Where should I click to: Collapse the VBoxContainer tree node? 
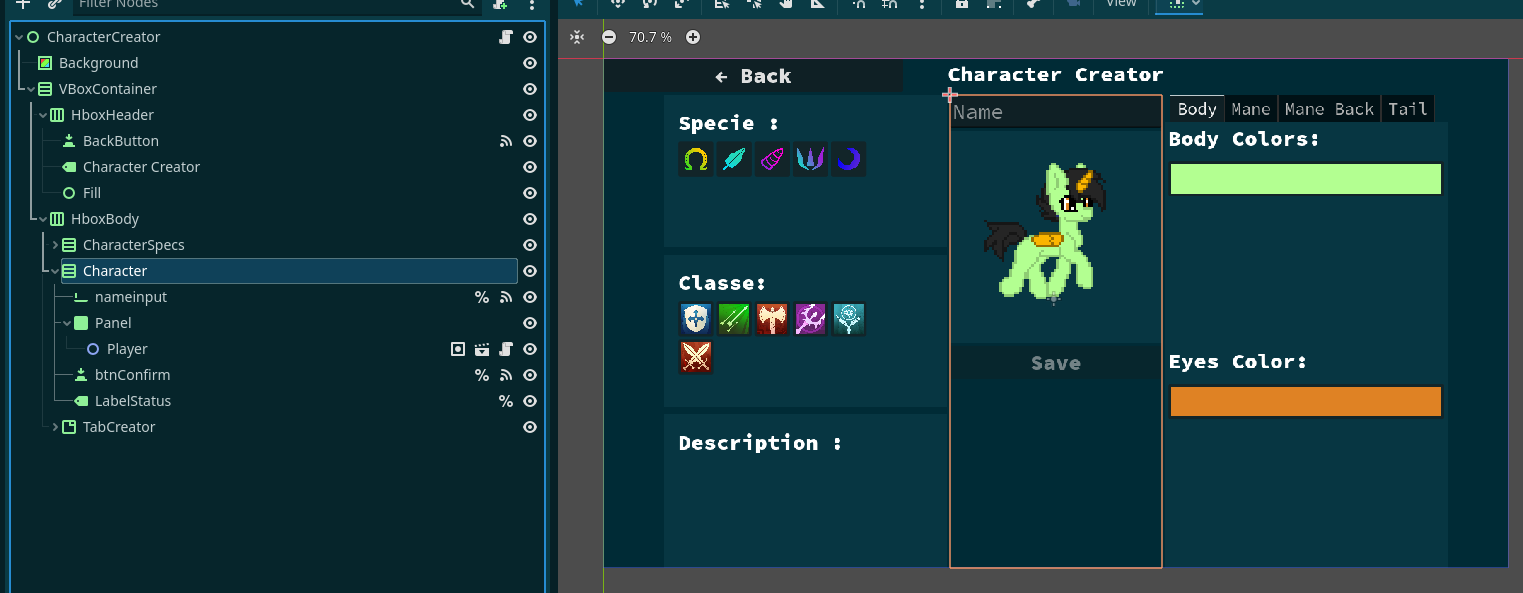(31, 89)
